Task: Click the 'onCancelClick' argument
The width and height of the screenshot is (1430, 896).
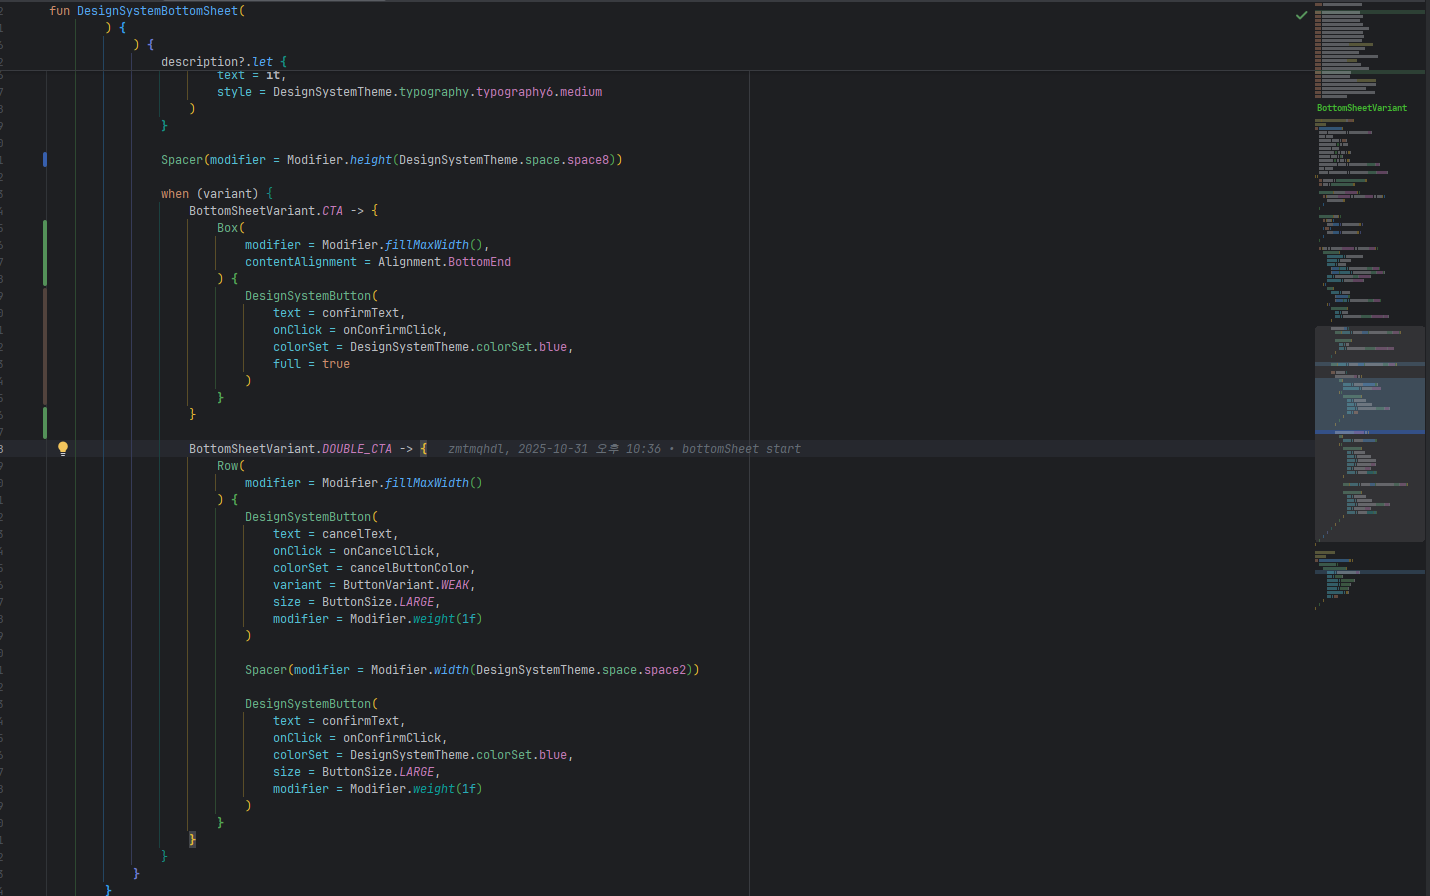Action: 389,551
